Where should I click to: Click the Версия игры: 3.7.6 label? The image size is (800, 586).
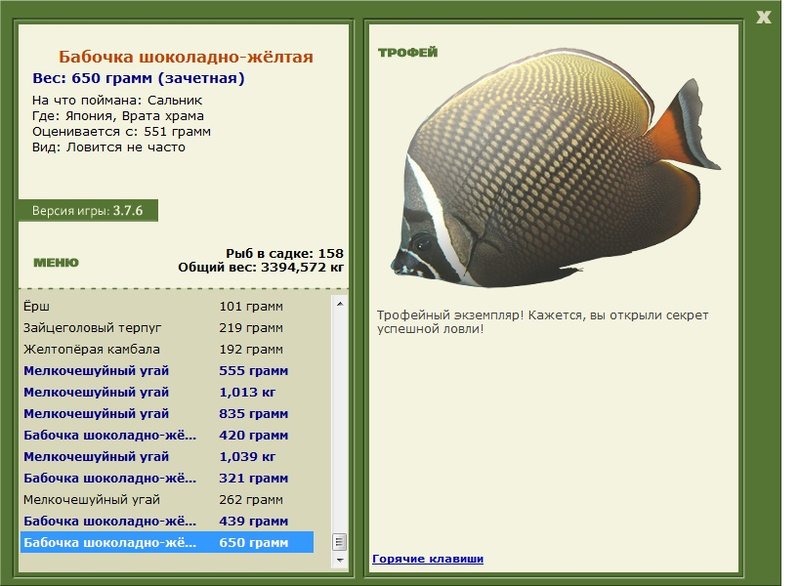pyautogui.click(x=88, y=211)
